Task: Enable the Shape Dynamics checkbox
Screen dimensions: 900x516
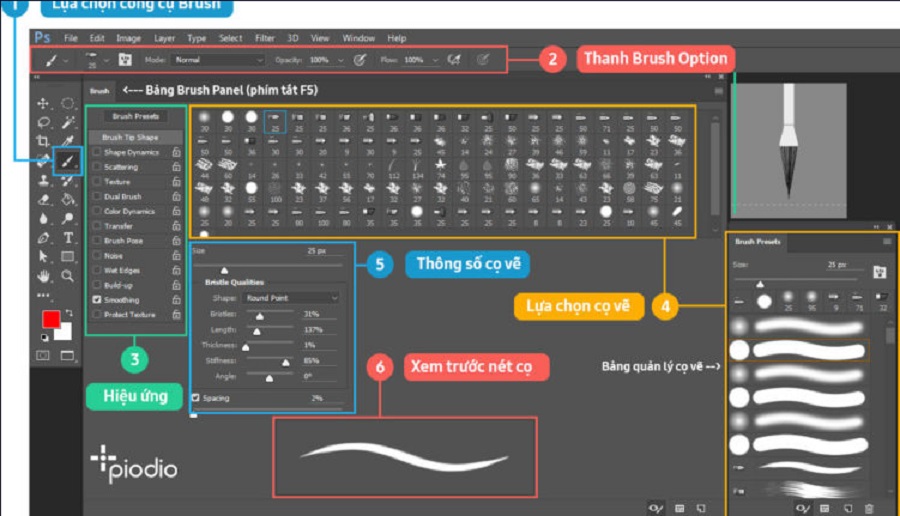Action: [97, 152]
